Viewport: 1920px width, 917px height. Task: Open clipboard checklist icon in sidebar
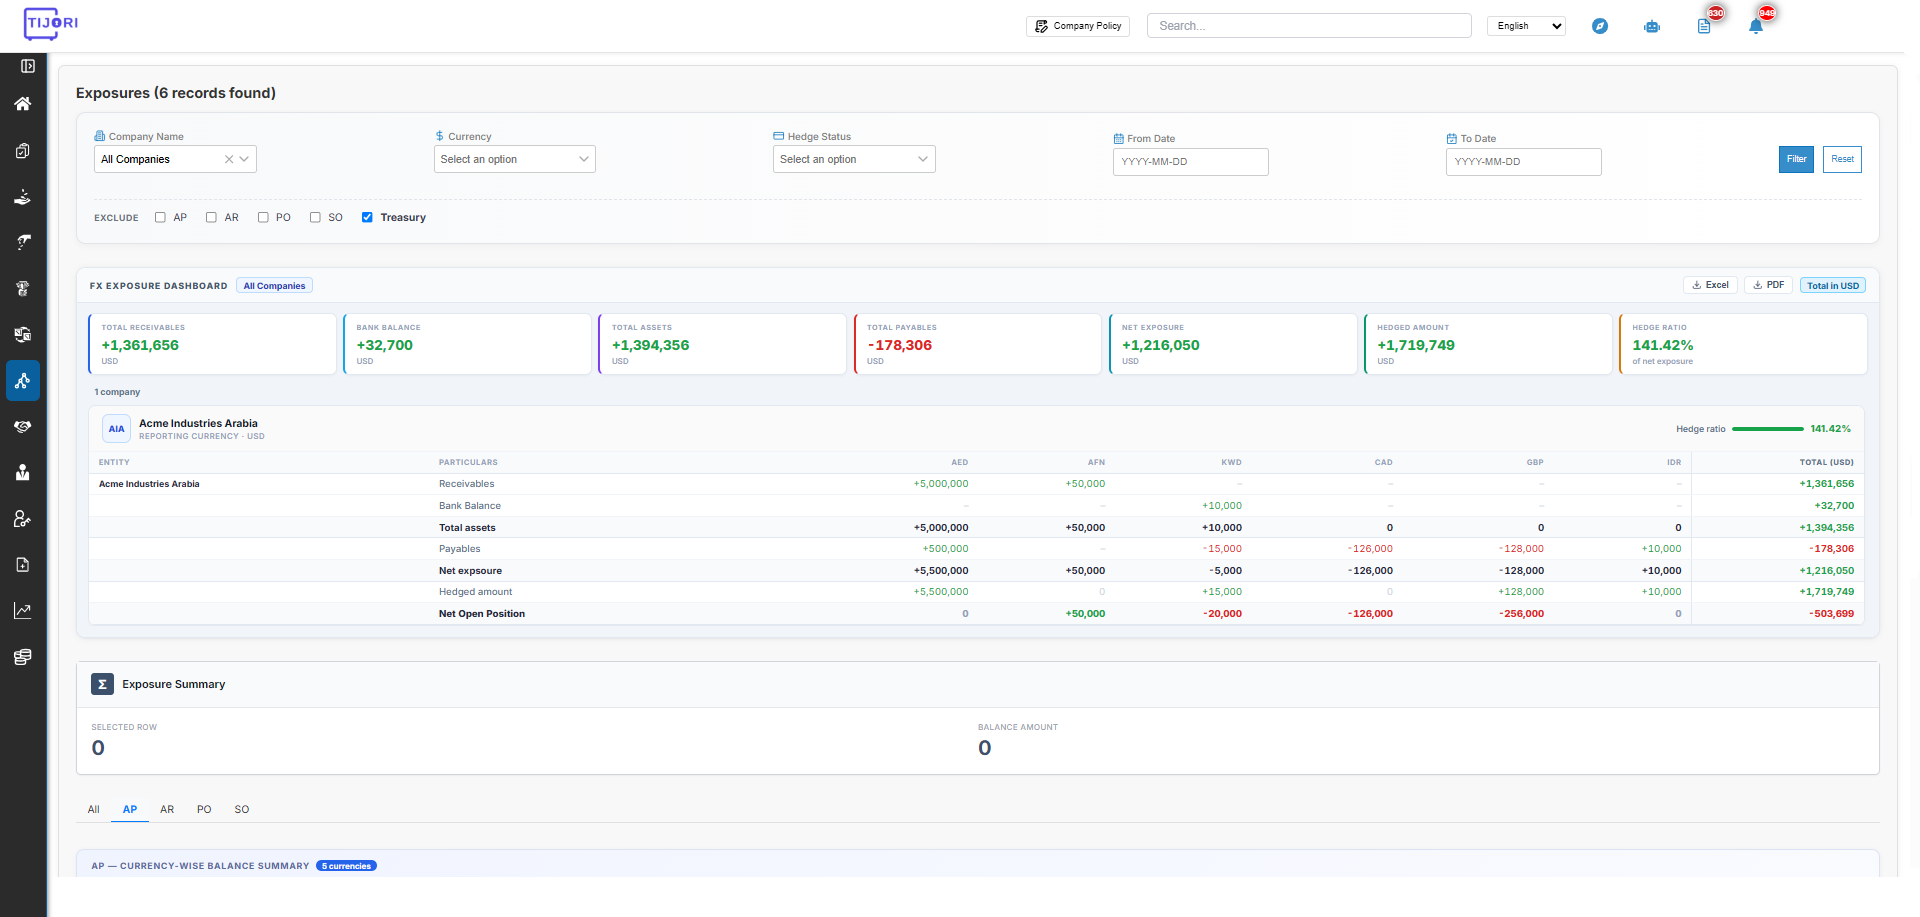click(x=22, y=151)
